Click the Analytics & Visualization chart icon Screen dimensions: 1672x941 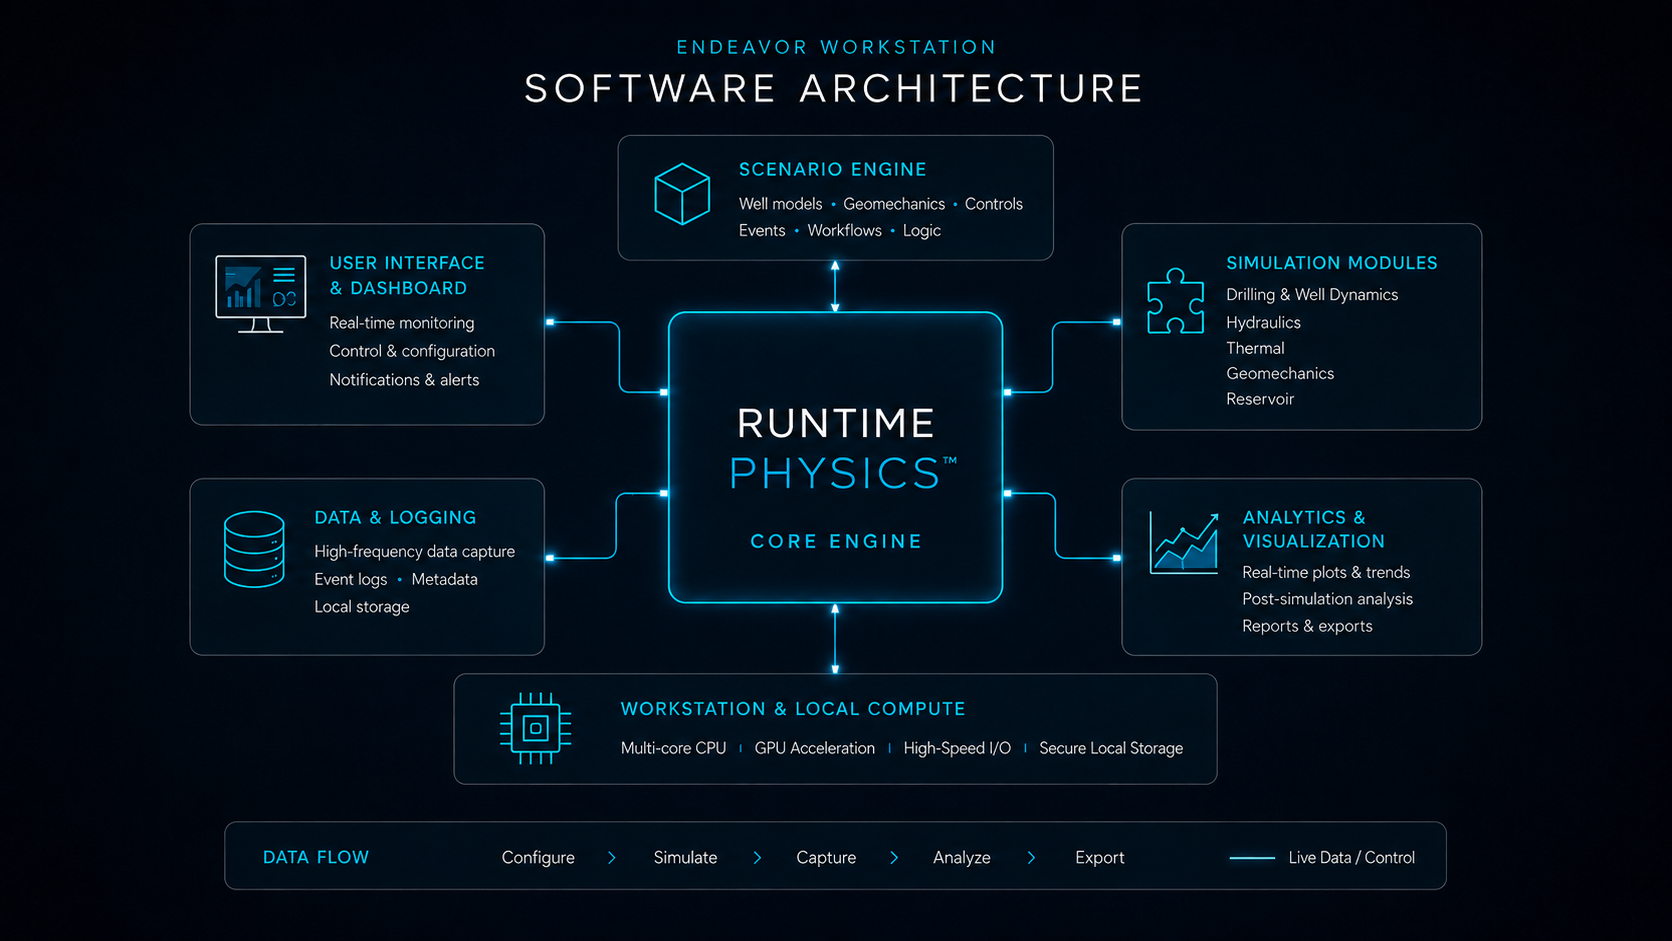click(1184, 543)
